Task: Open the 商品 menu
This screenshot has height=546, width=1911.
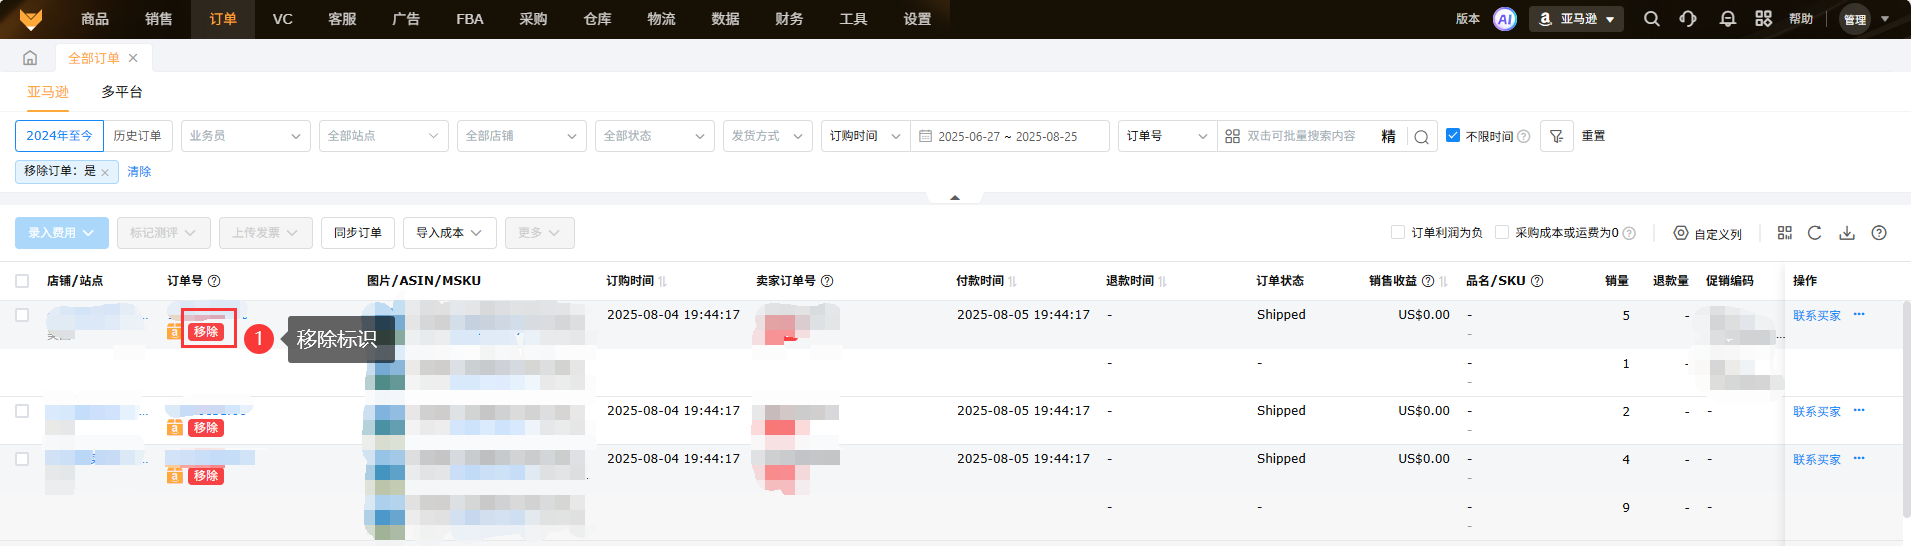Action: pyautogui.click(x=95, y=19)
